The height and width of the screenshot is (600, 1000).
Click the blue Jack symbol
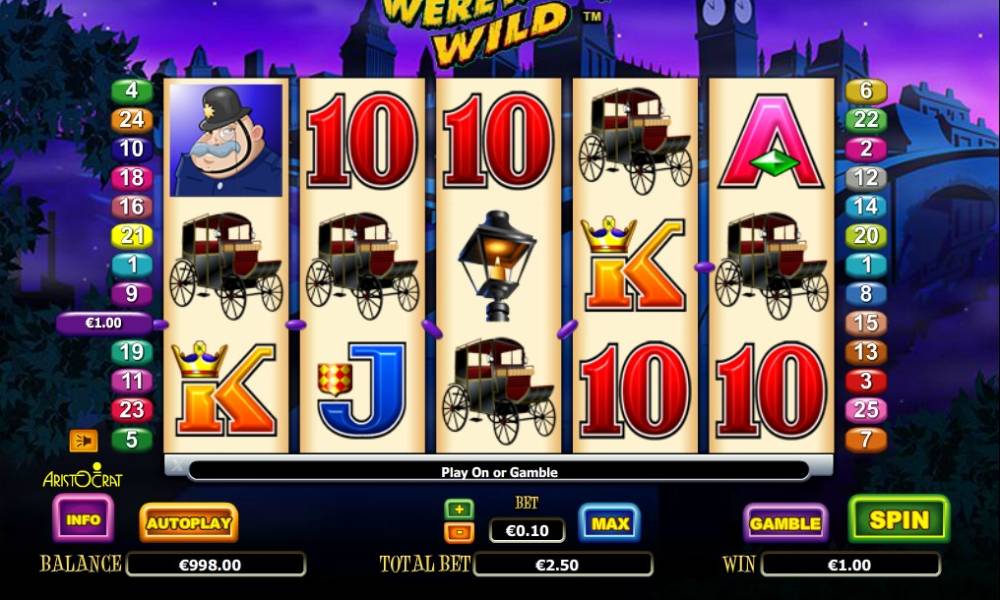pyautogui.click(x=362, y=390)
